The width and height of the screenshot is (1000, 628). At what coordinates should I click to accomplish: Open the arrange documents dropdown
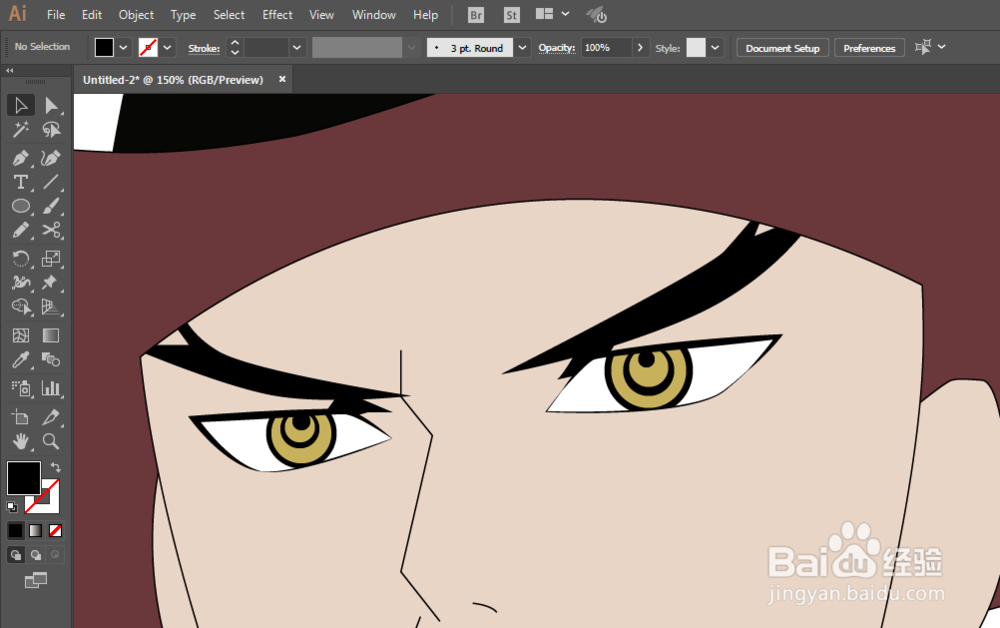(565, 14)
